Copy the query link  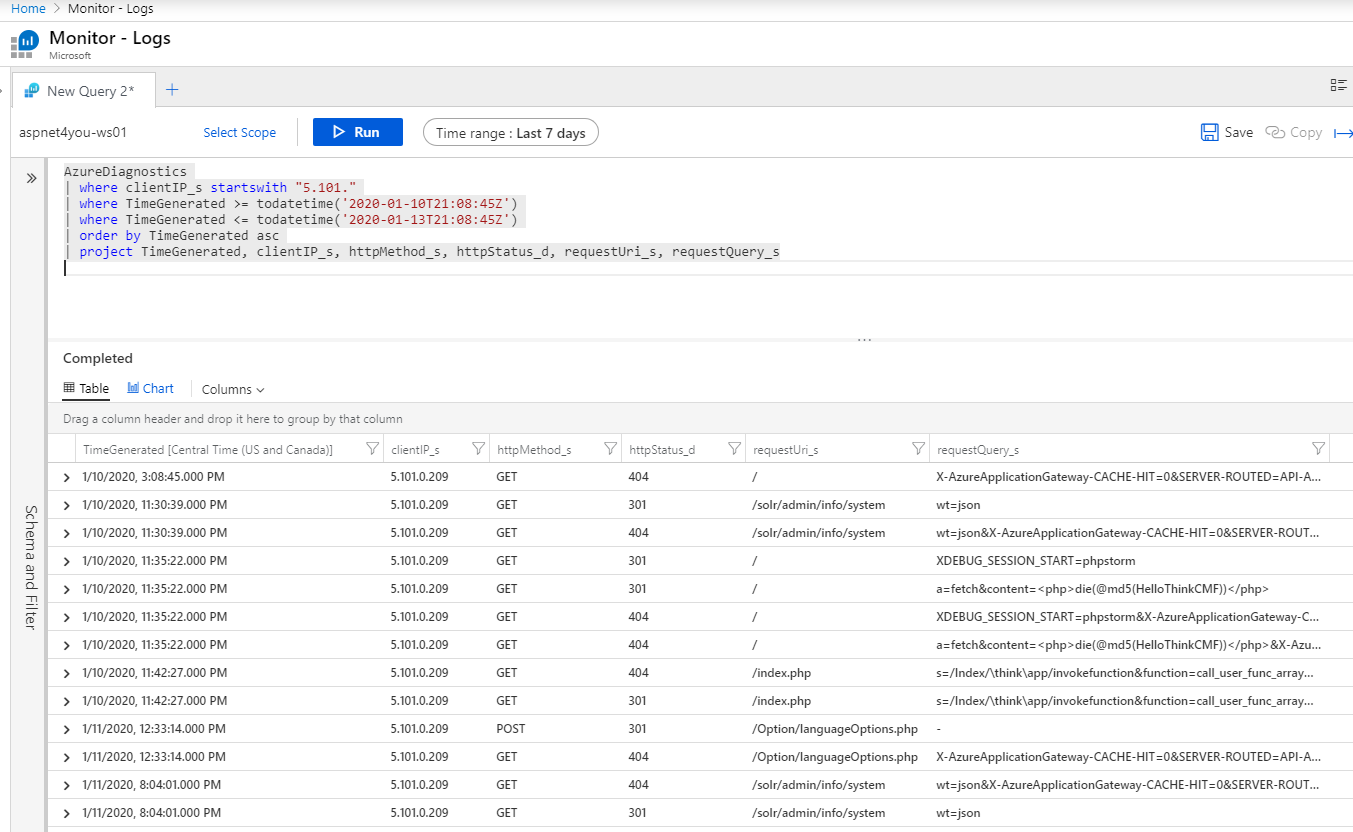tap(1294, 132)
